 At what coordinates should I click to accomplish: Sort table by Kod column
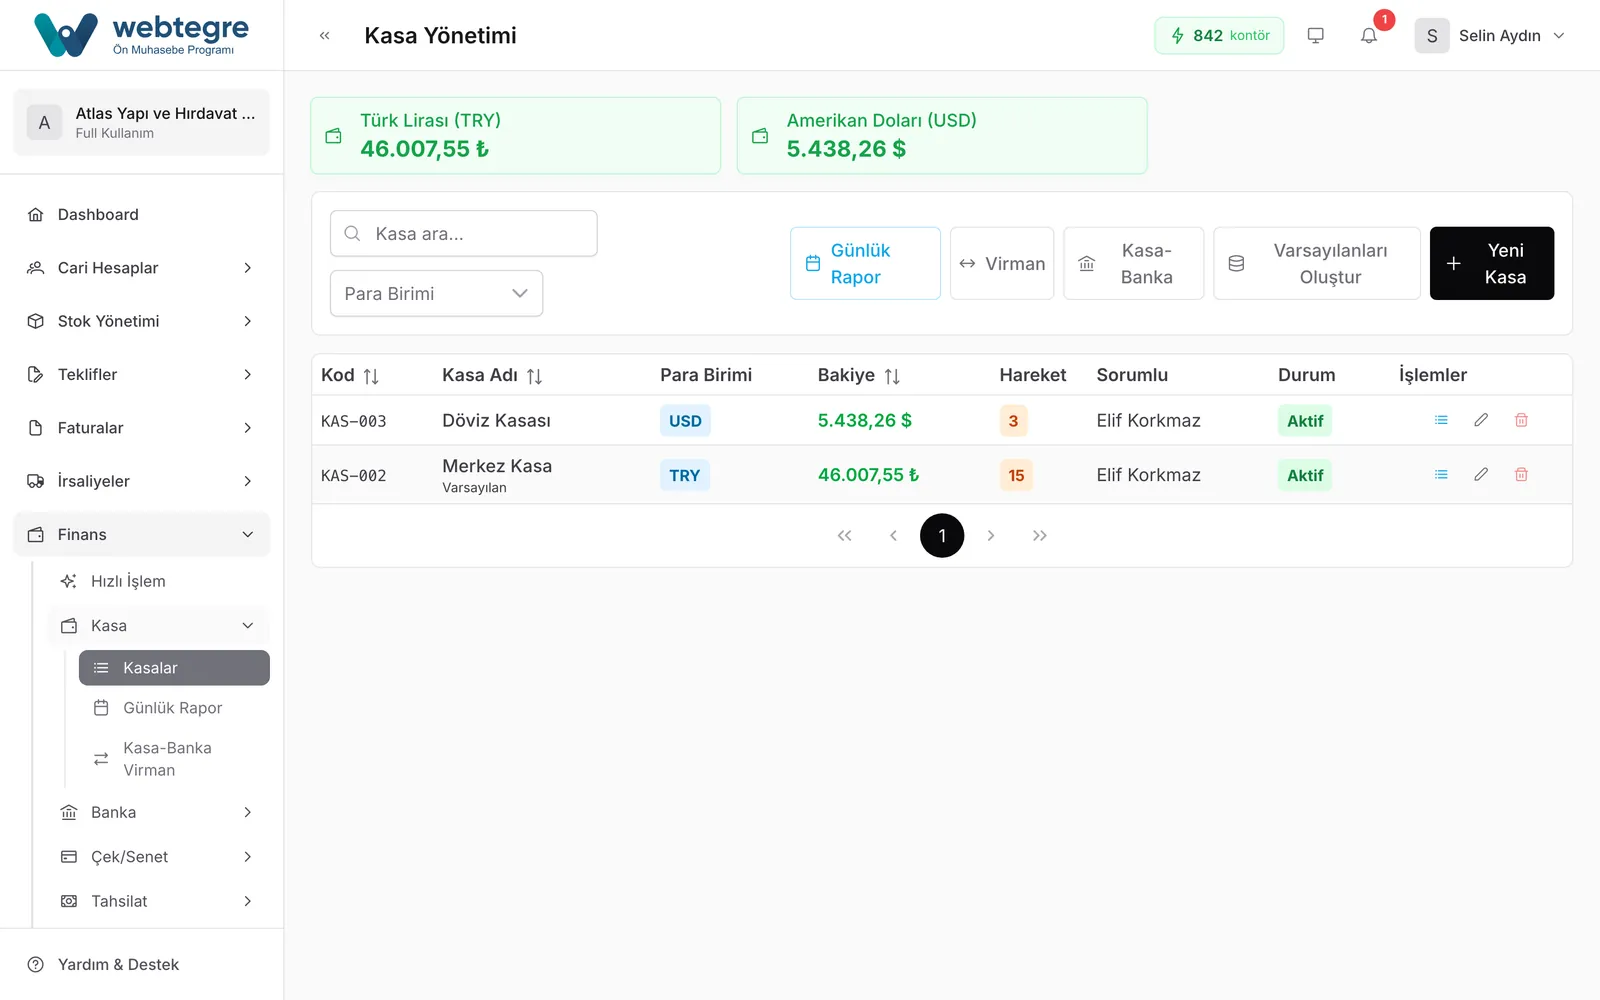(x=371, y=376)
